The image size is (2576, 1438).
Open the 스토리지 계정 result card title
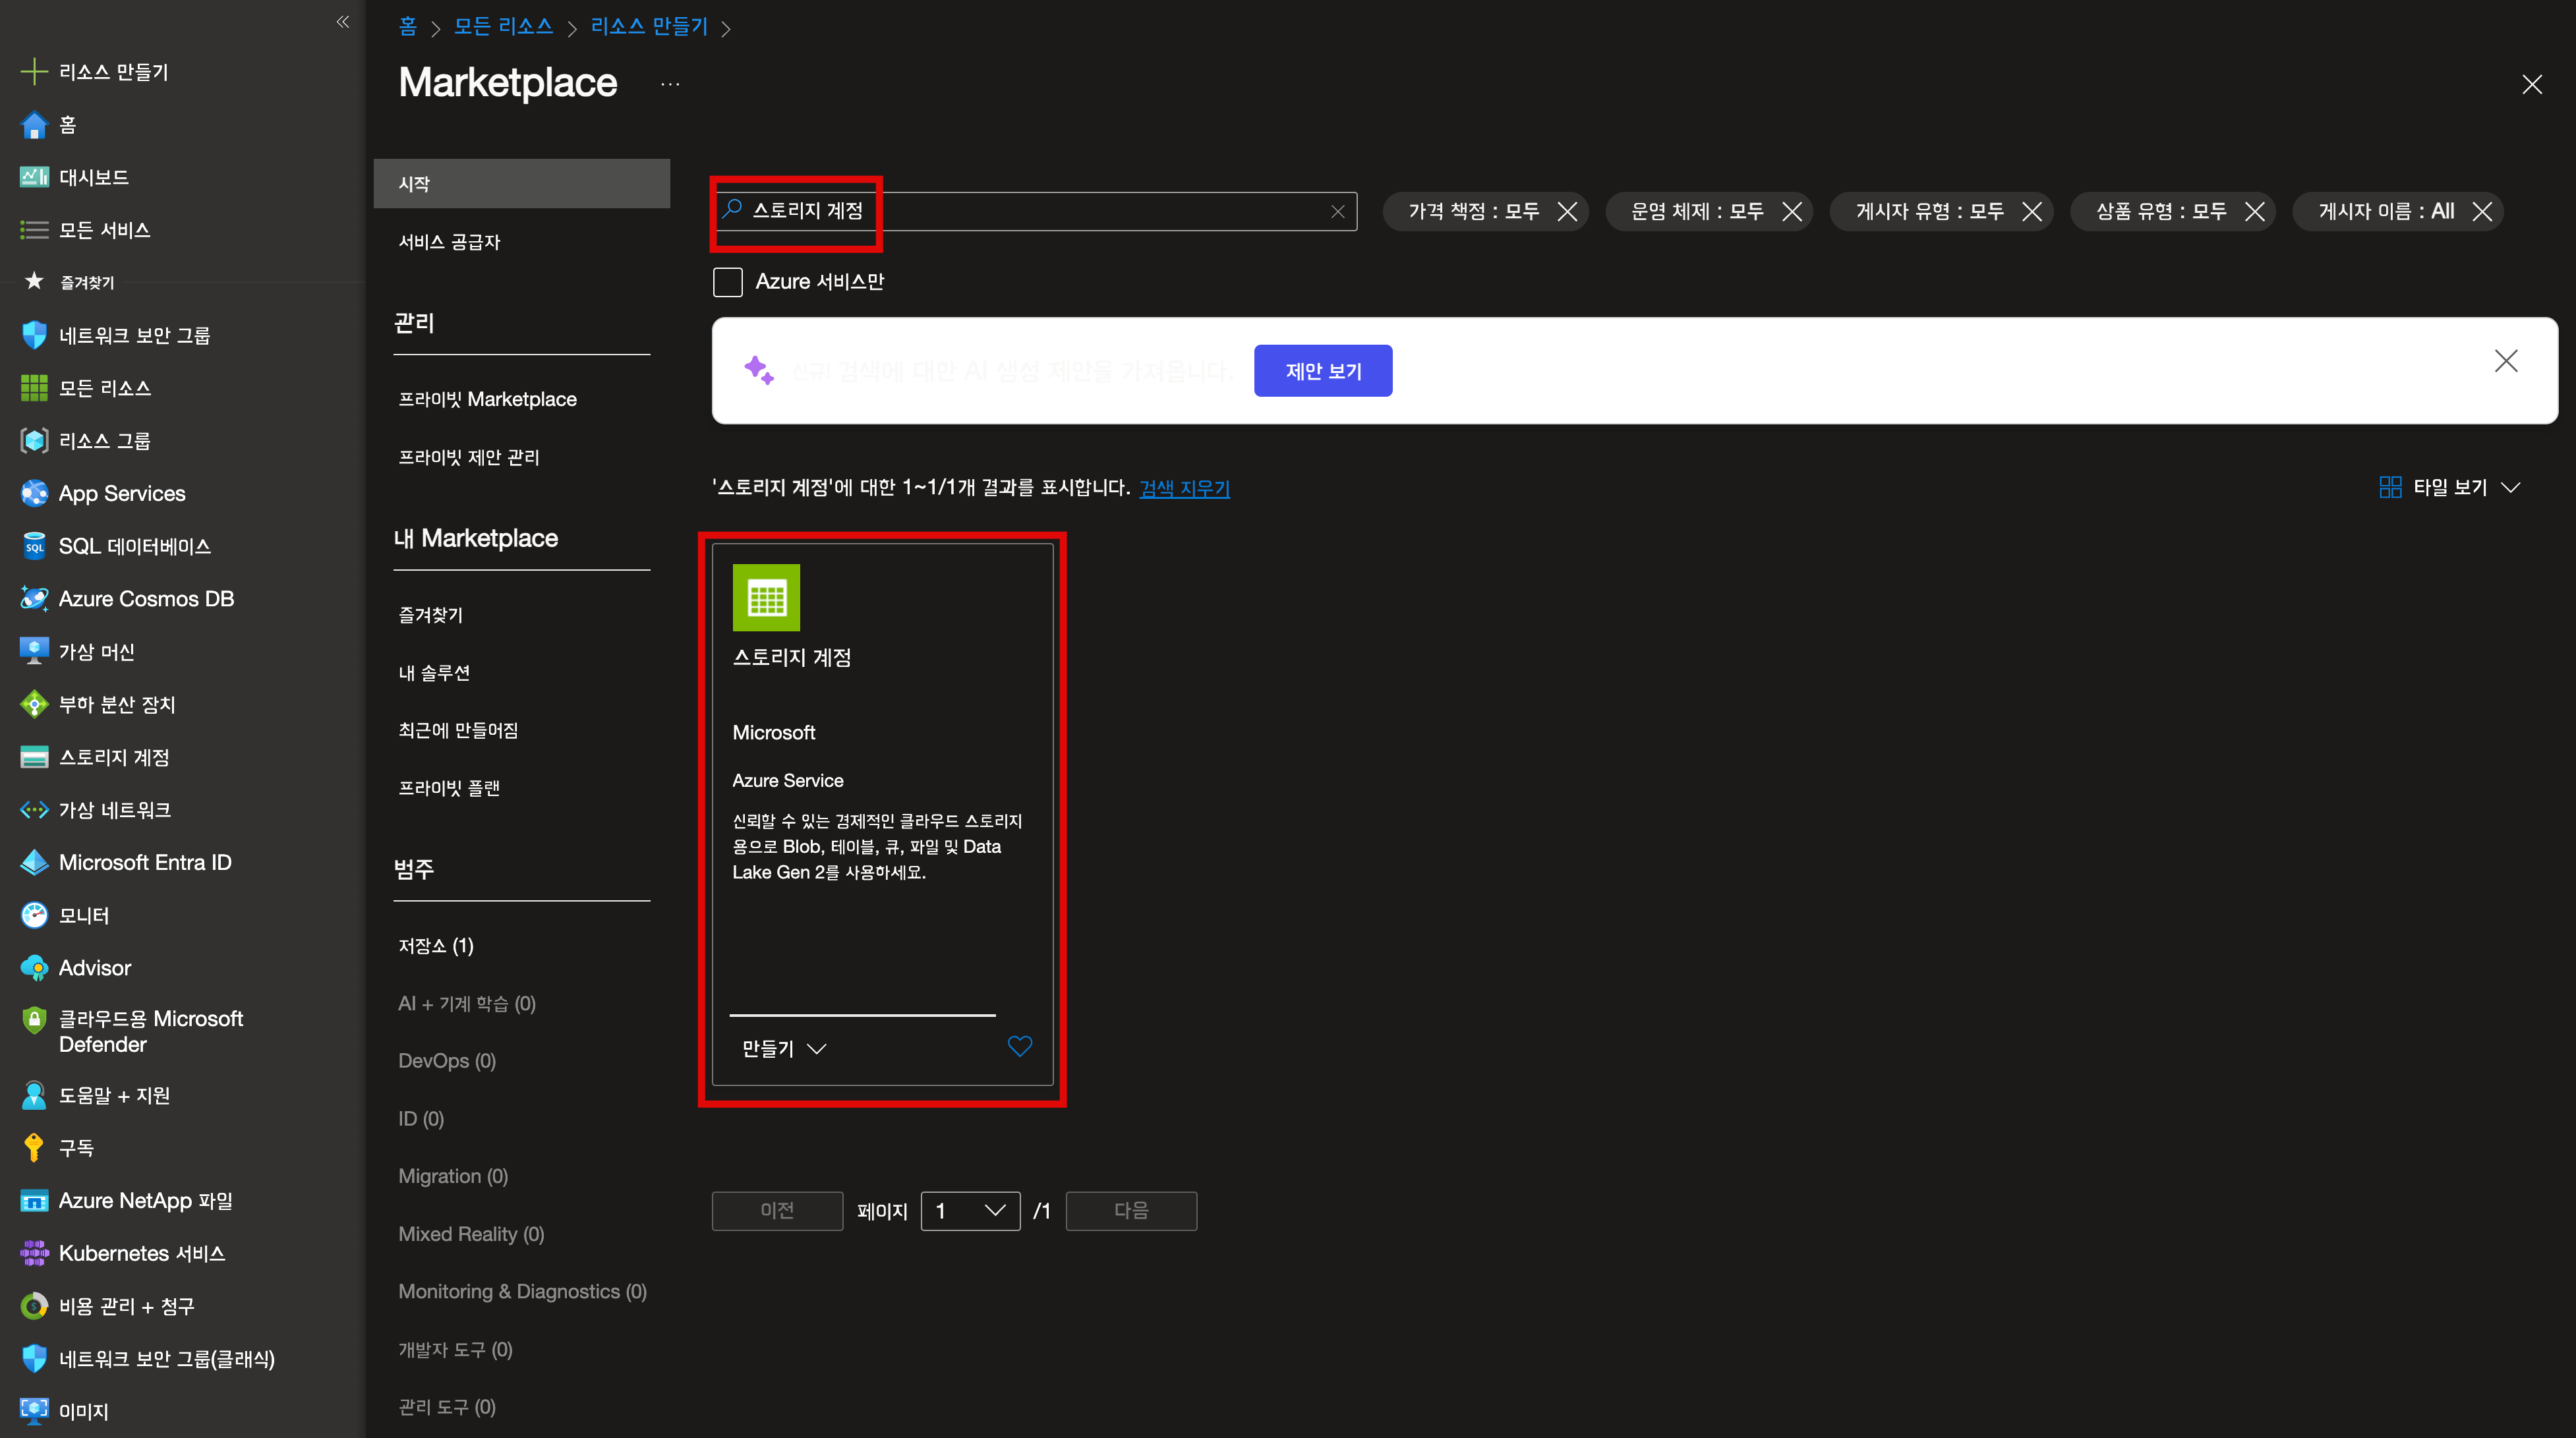click(791, 657)
